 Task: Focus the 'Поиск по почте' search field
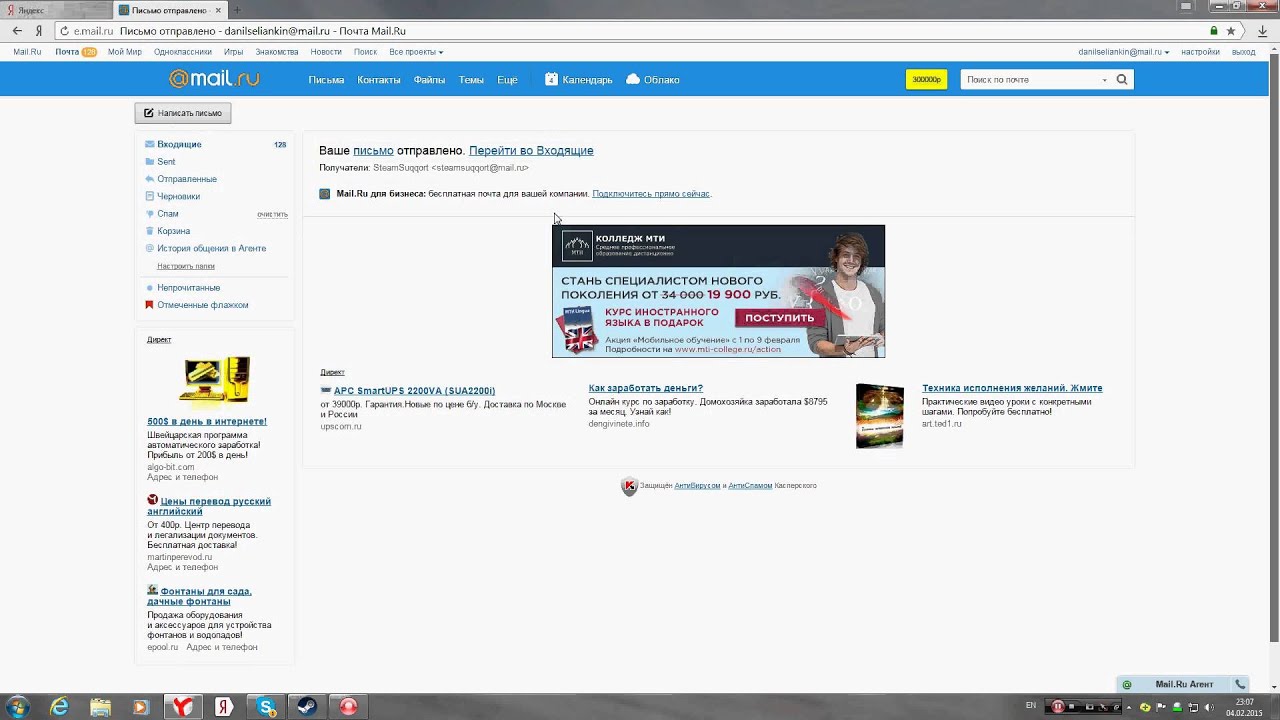click(1030, 79)
